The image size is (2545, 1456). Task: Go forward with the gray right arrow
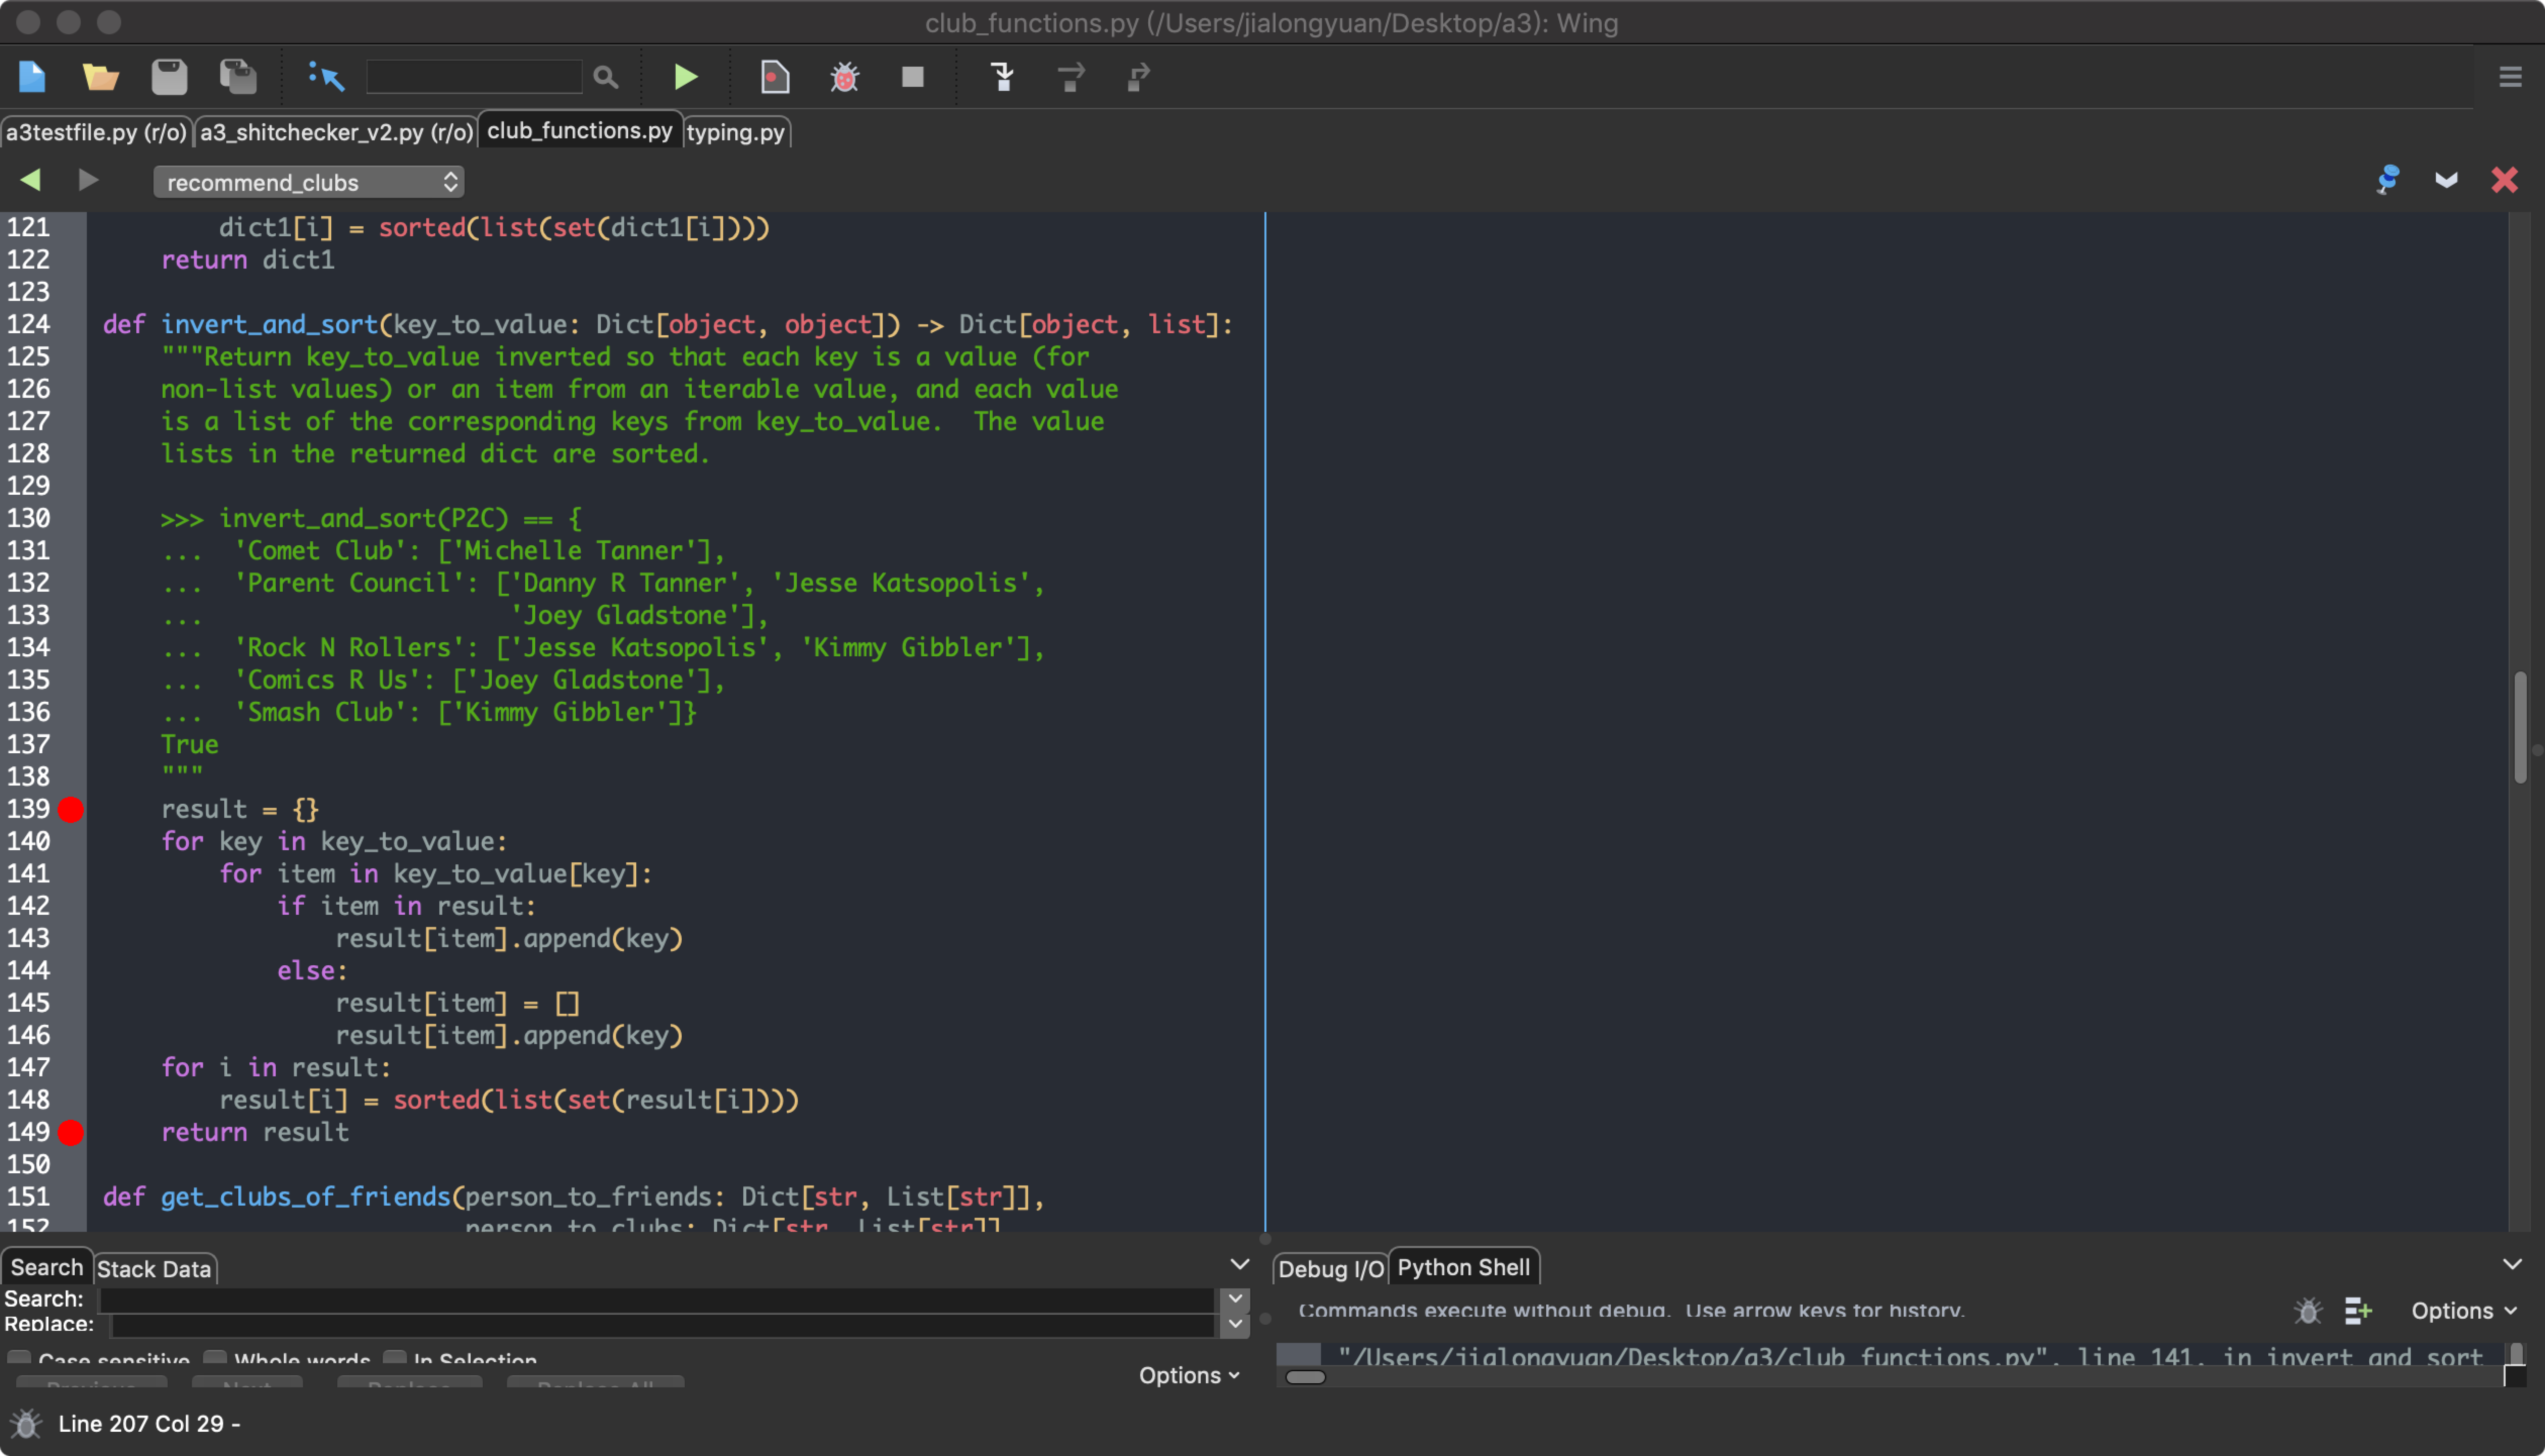coord(88,180)
